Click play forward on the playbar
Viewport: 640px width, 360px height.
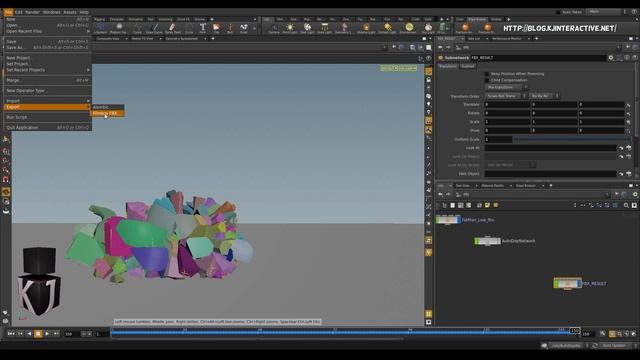47,334
